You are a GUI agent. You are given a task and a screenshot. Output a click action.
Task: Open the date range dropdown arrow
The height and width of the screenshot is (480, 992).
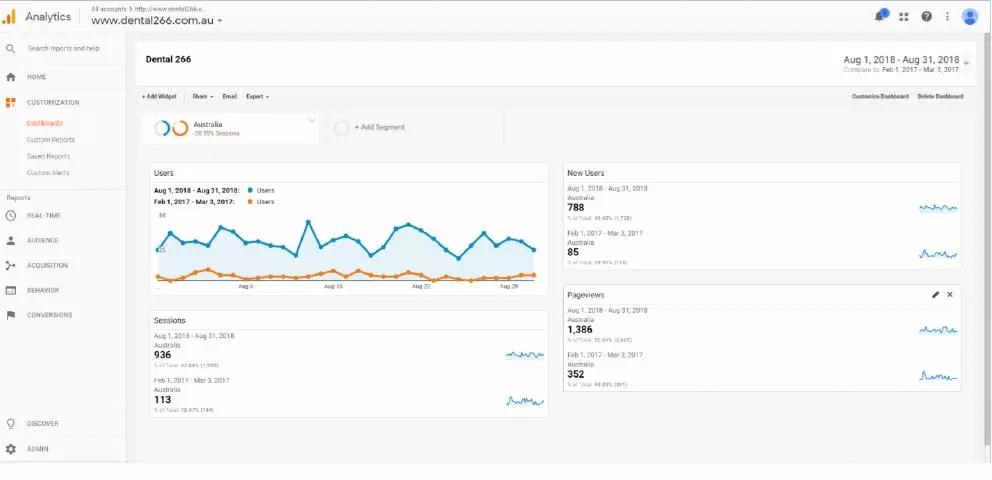tap(966, 63)
